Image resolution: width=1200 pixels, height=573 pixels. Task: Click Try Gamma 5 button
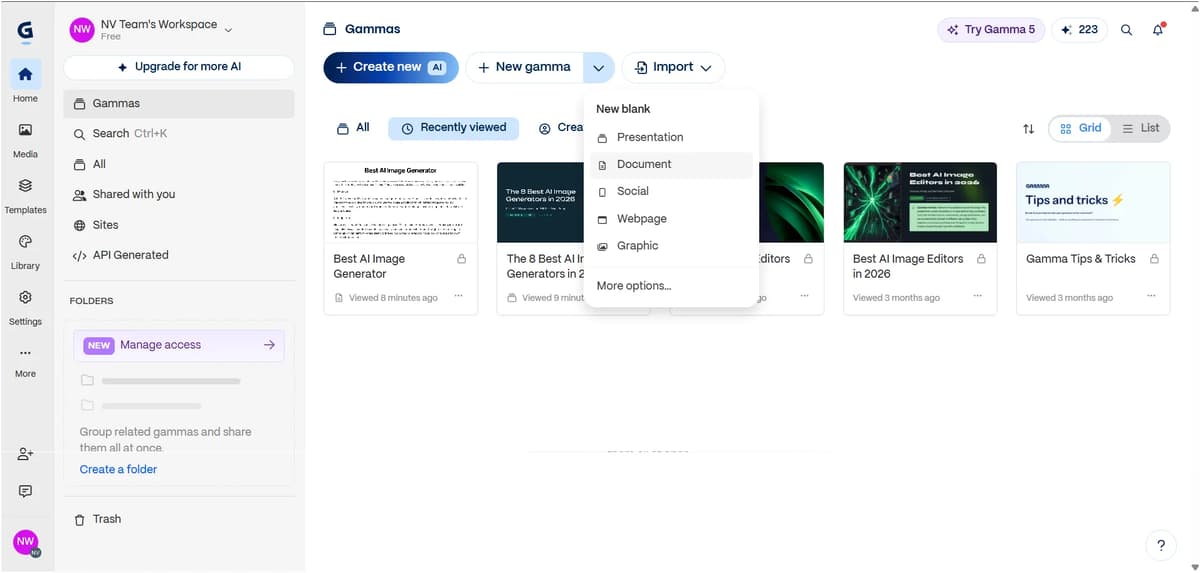point(991,30)
